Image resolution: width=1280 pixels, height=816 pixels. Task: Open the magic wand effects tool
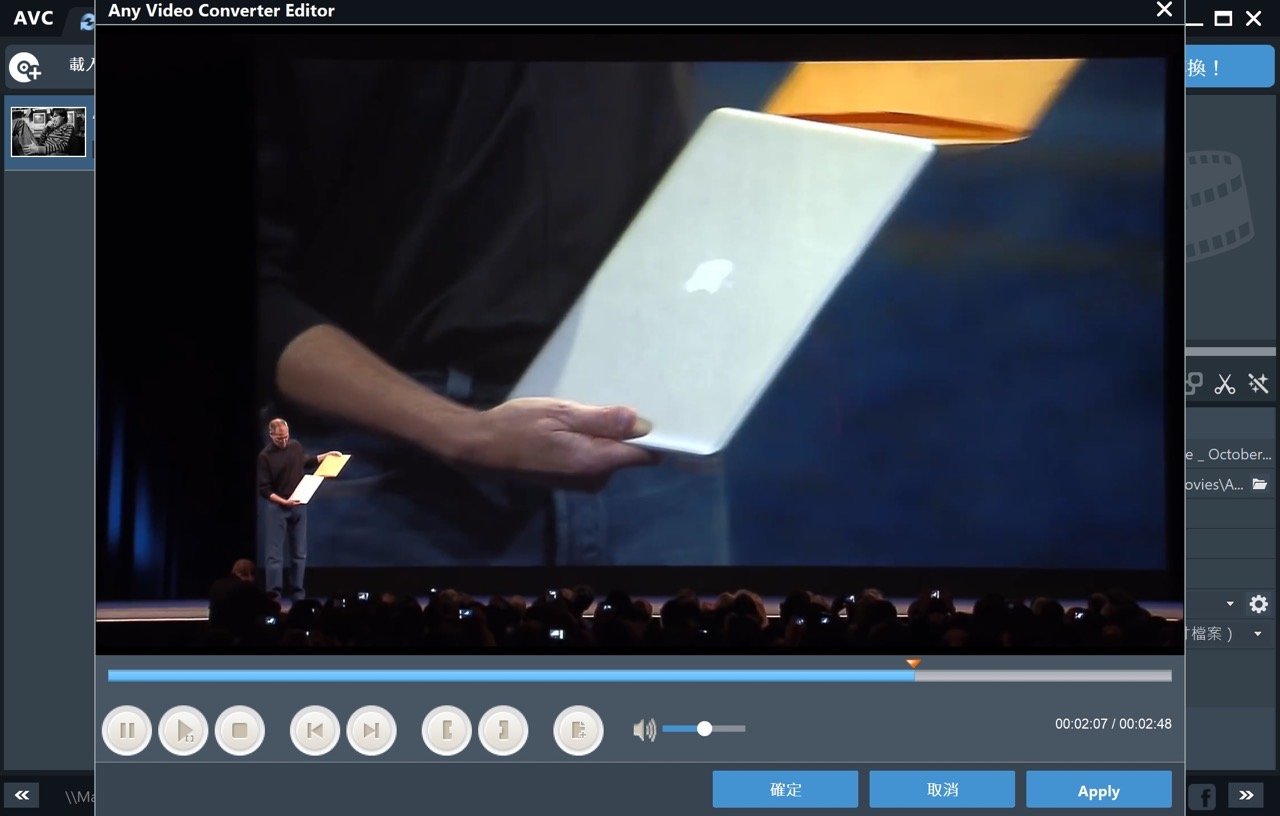[1258, 384]
